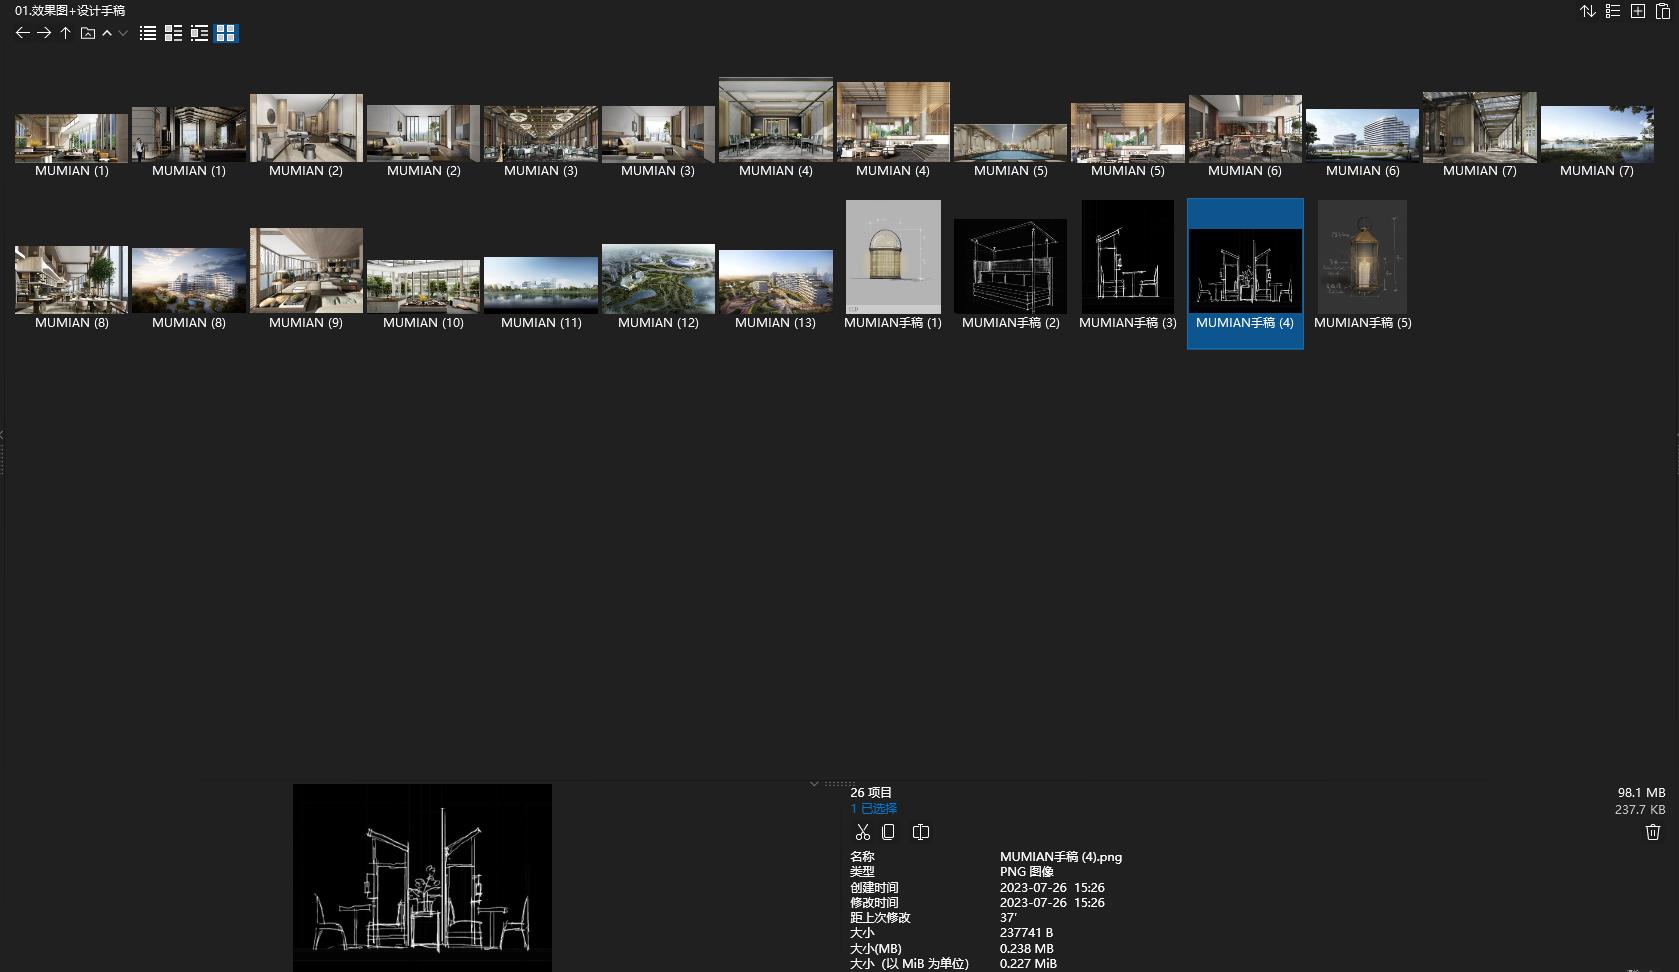The height and width of the screenshot is (972, 1679).
Task: Click the sort order arrows icon
Action: tap(1587, 11)
